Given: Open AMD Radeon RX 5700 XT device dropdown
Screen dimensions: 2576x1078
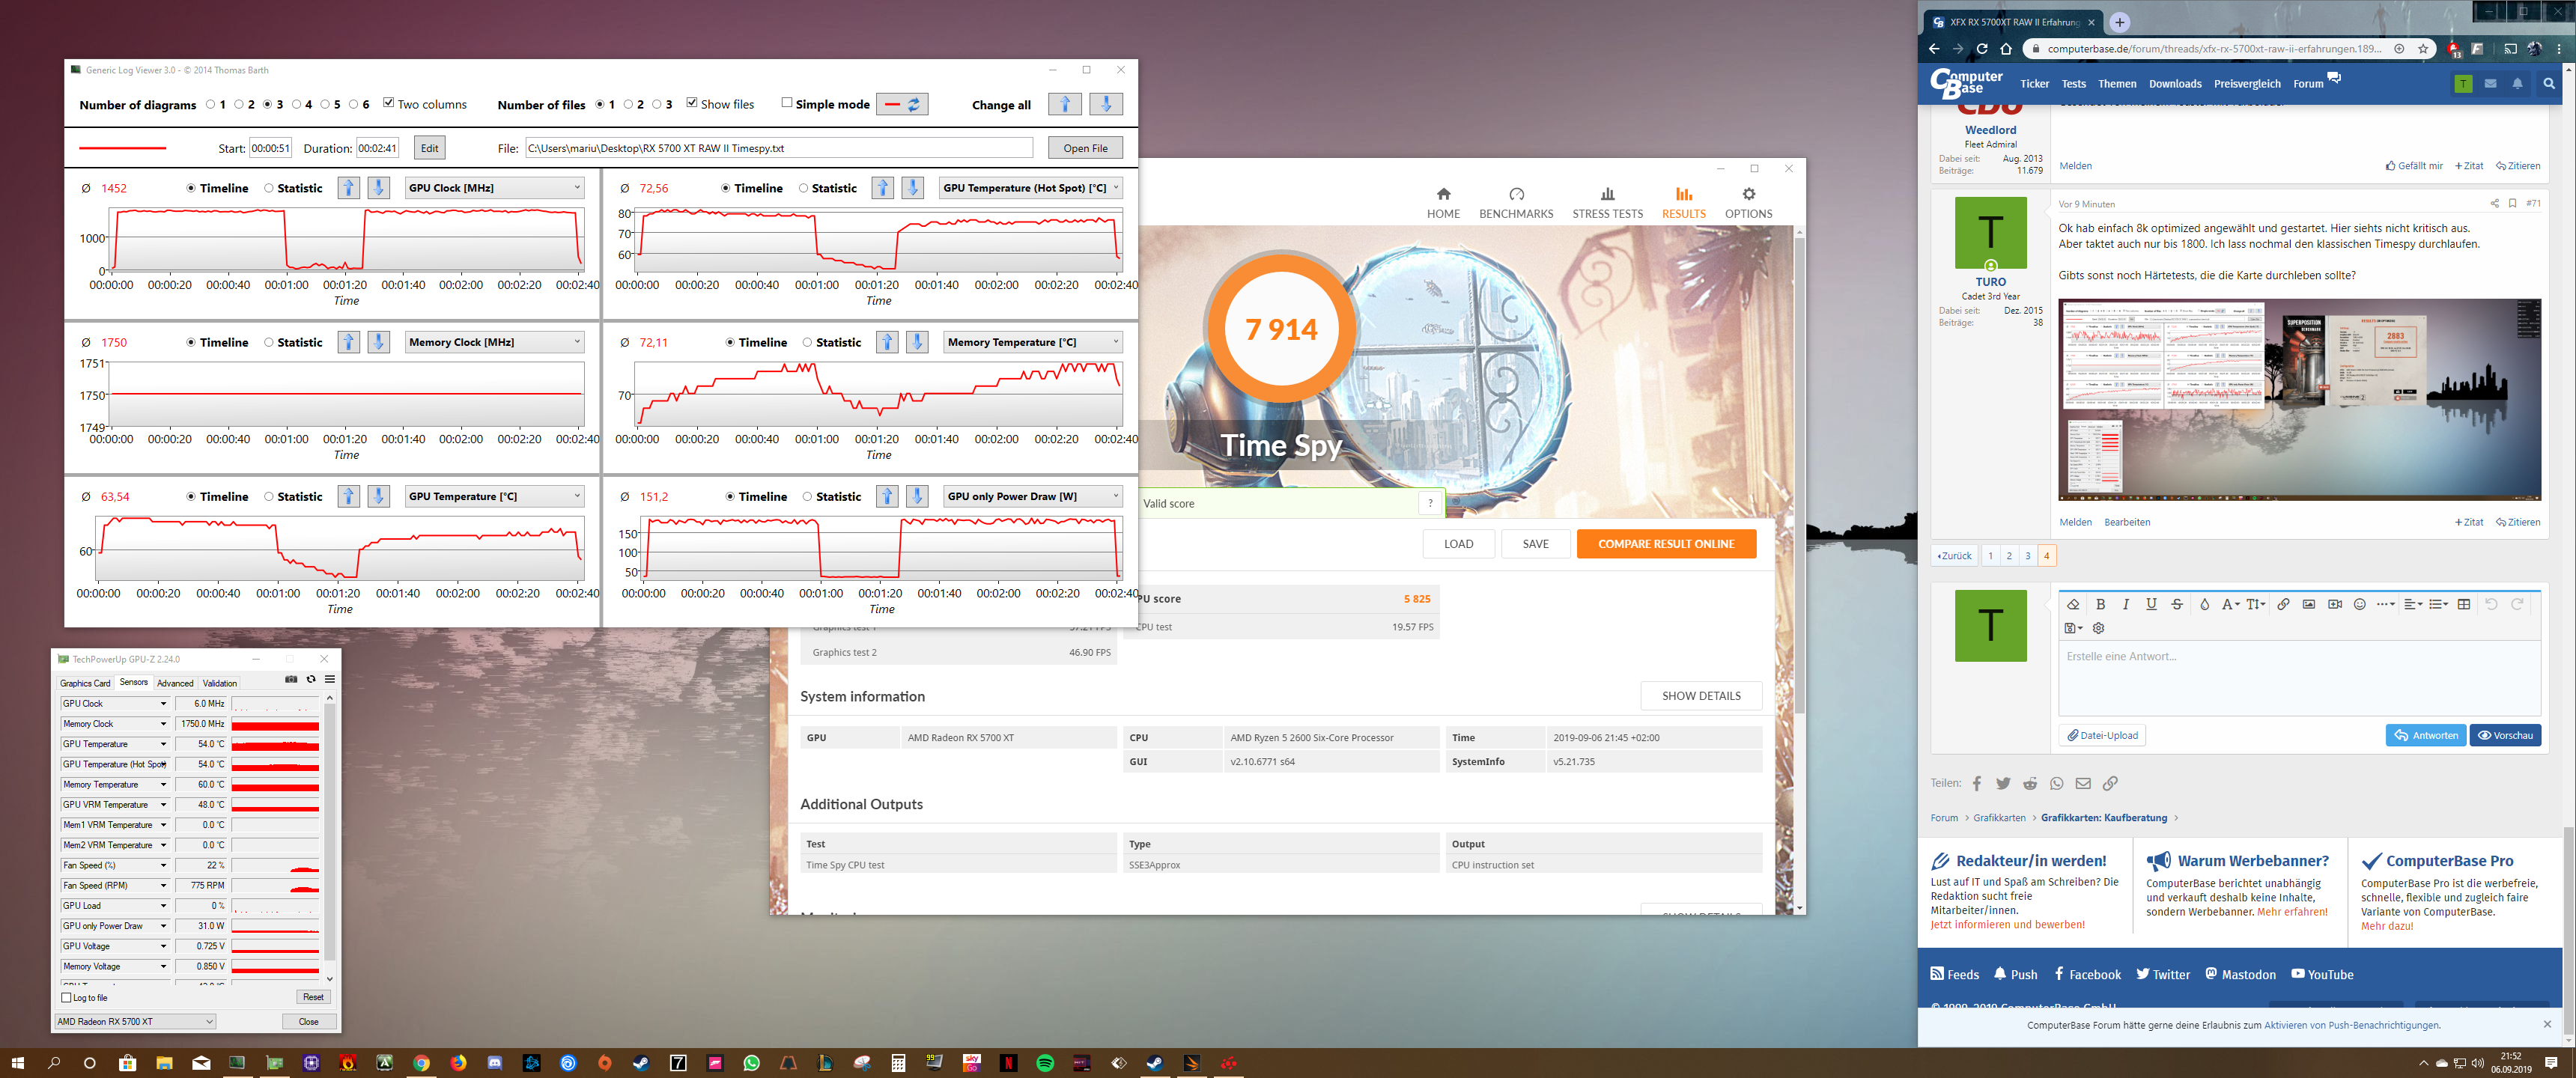Looking at the screenshot, I should [135, 1022].
